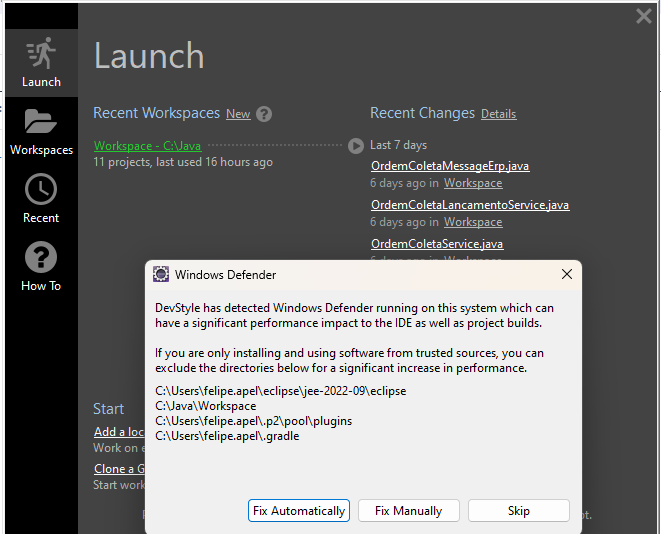Open the Recent clock icon
The image size is (661, 534).
click(x=41, y=189)
